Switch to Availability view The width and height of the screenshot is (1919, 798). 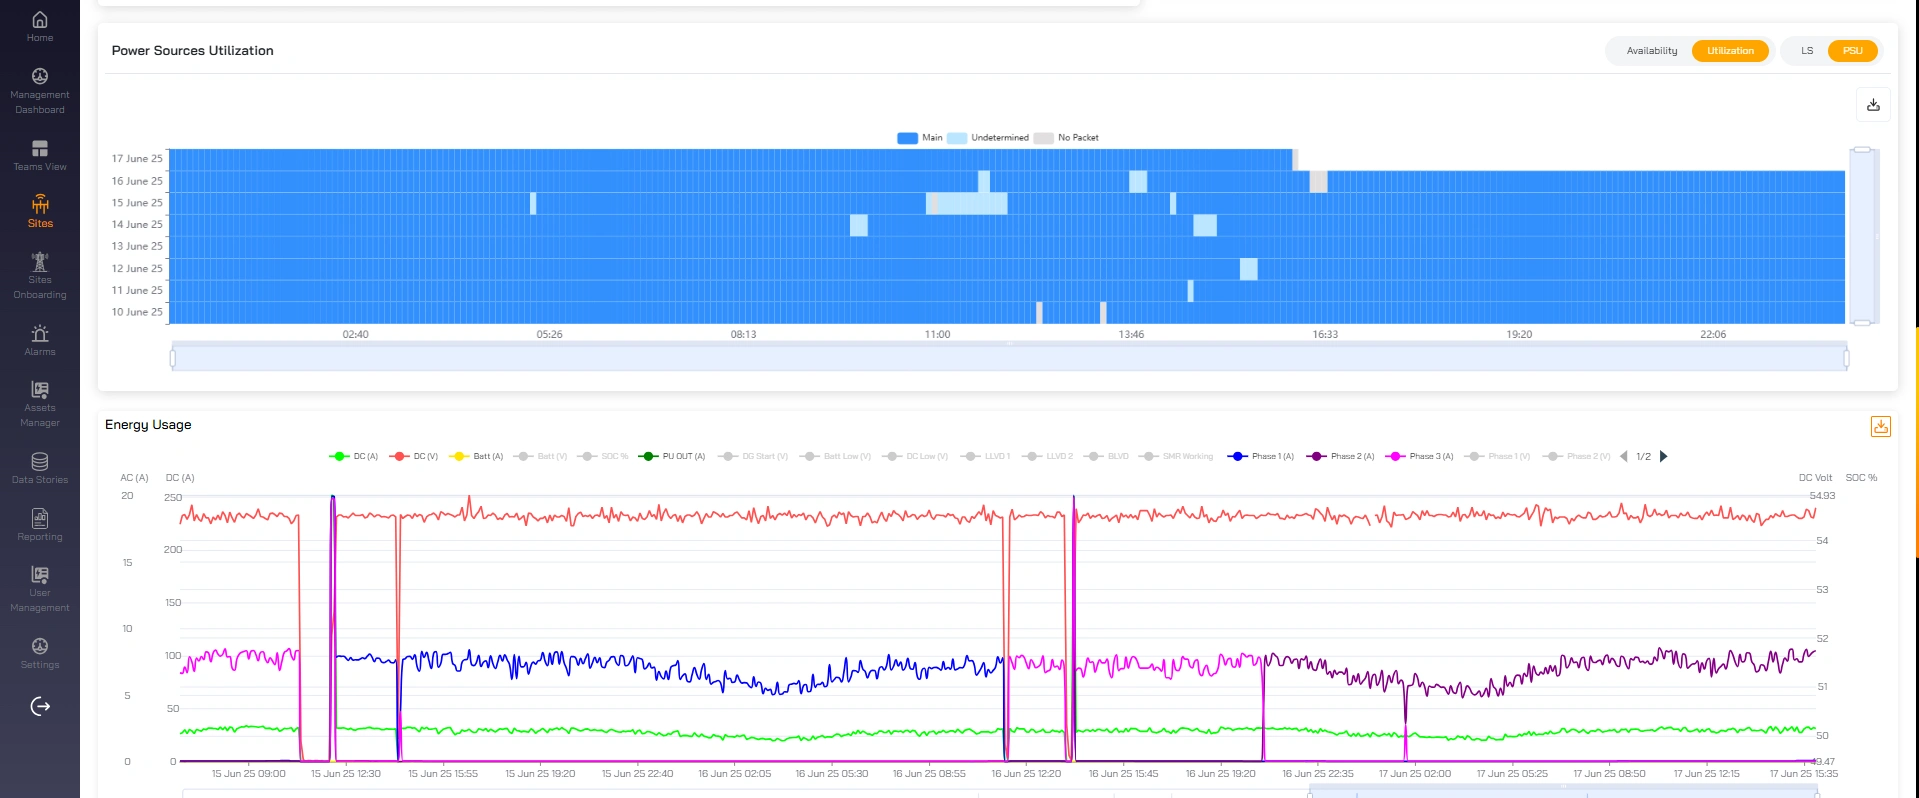tap(1651, 51)
